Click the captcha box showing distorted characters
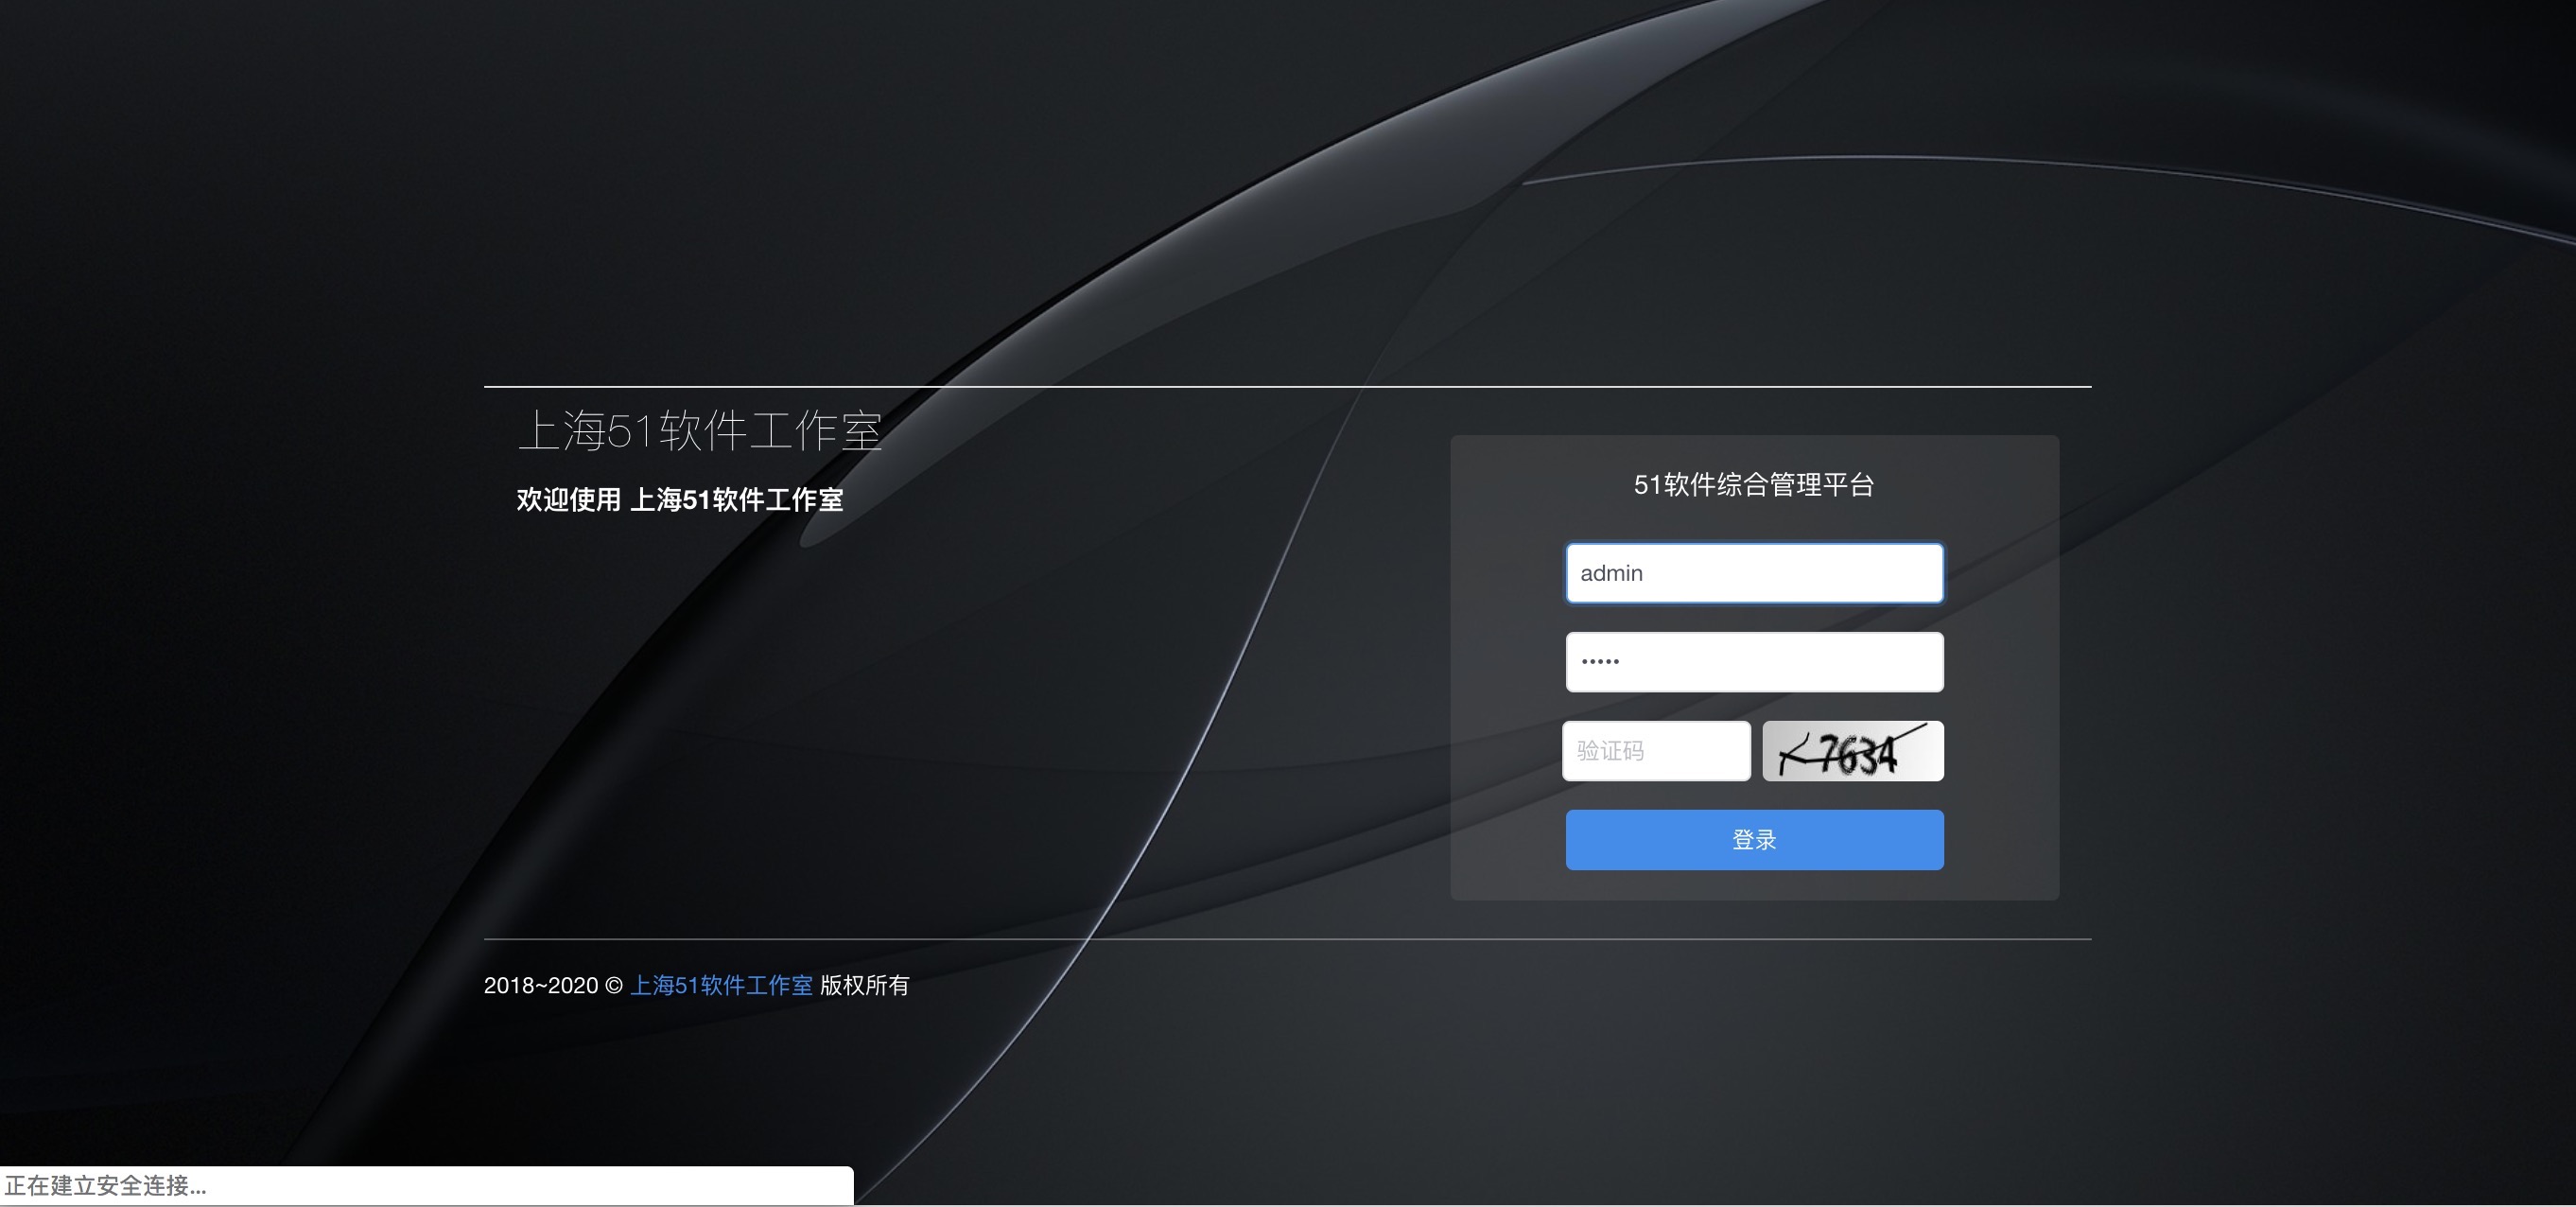The image size is (2576, 1207). [x=1852, y=750]
